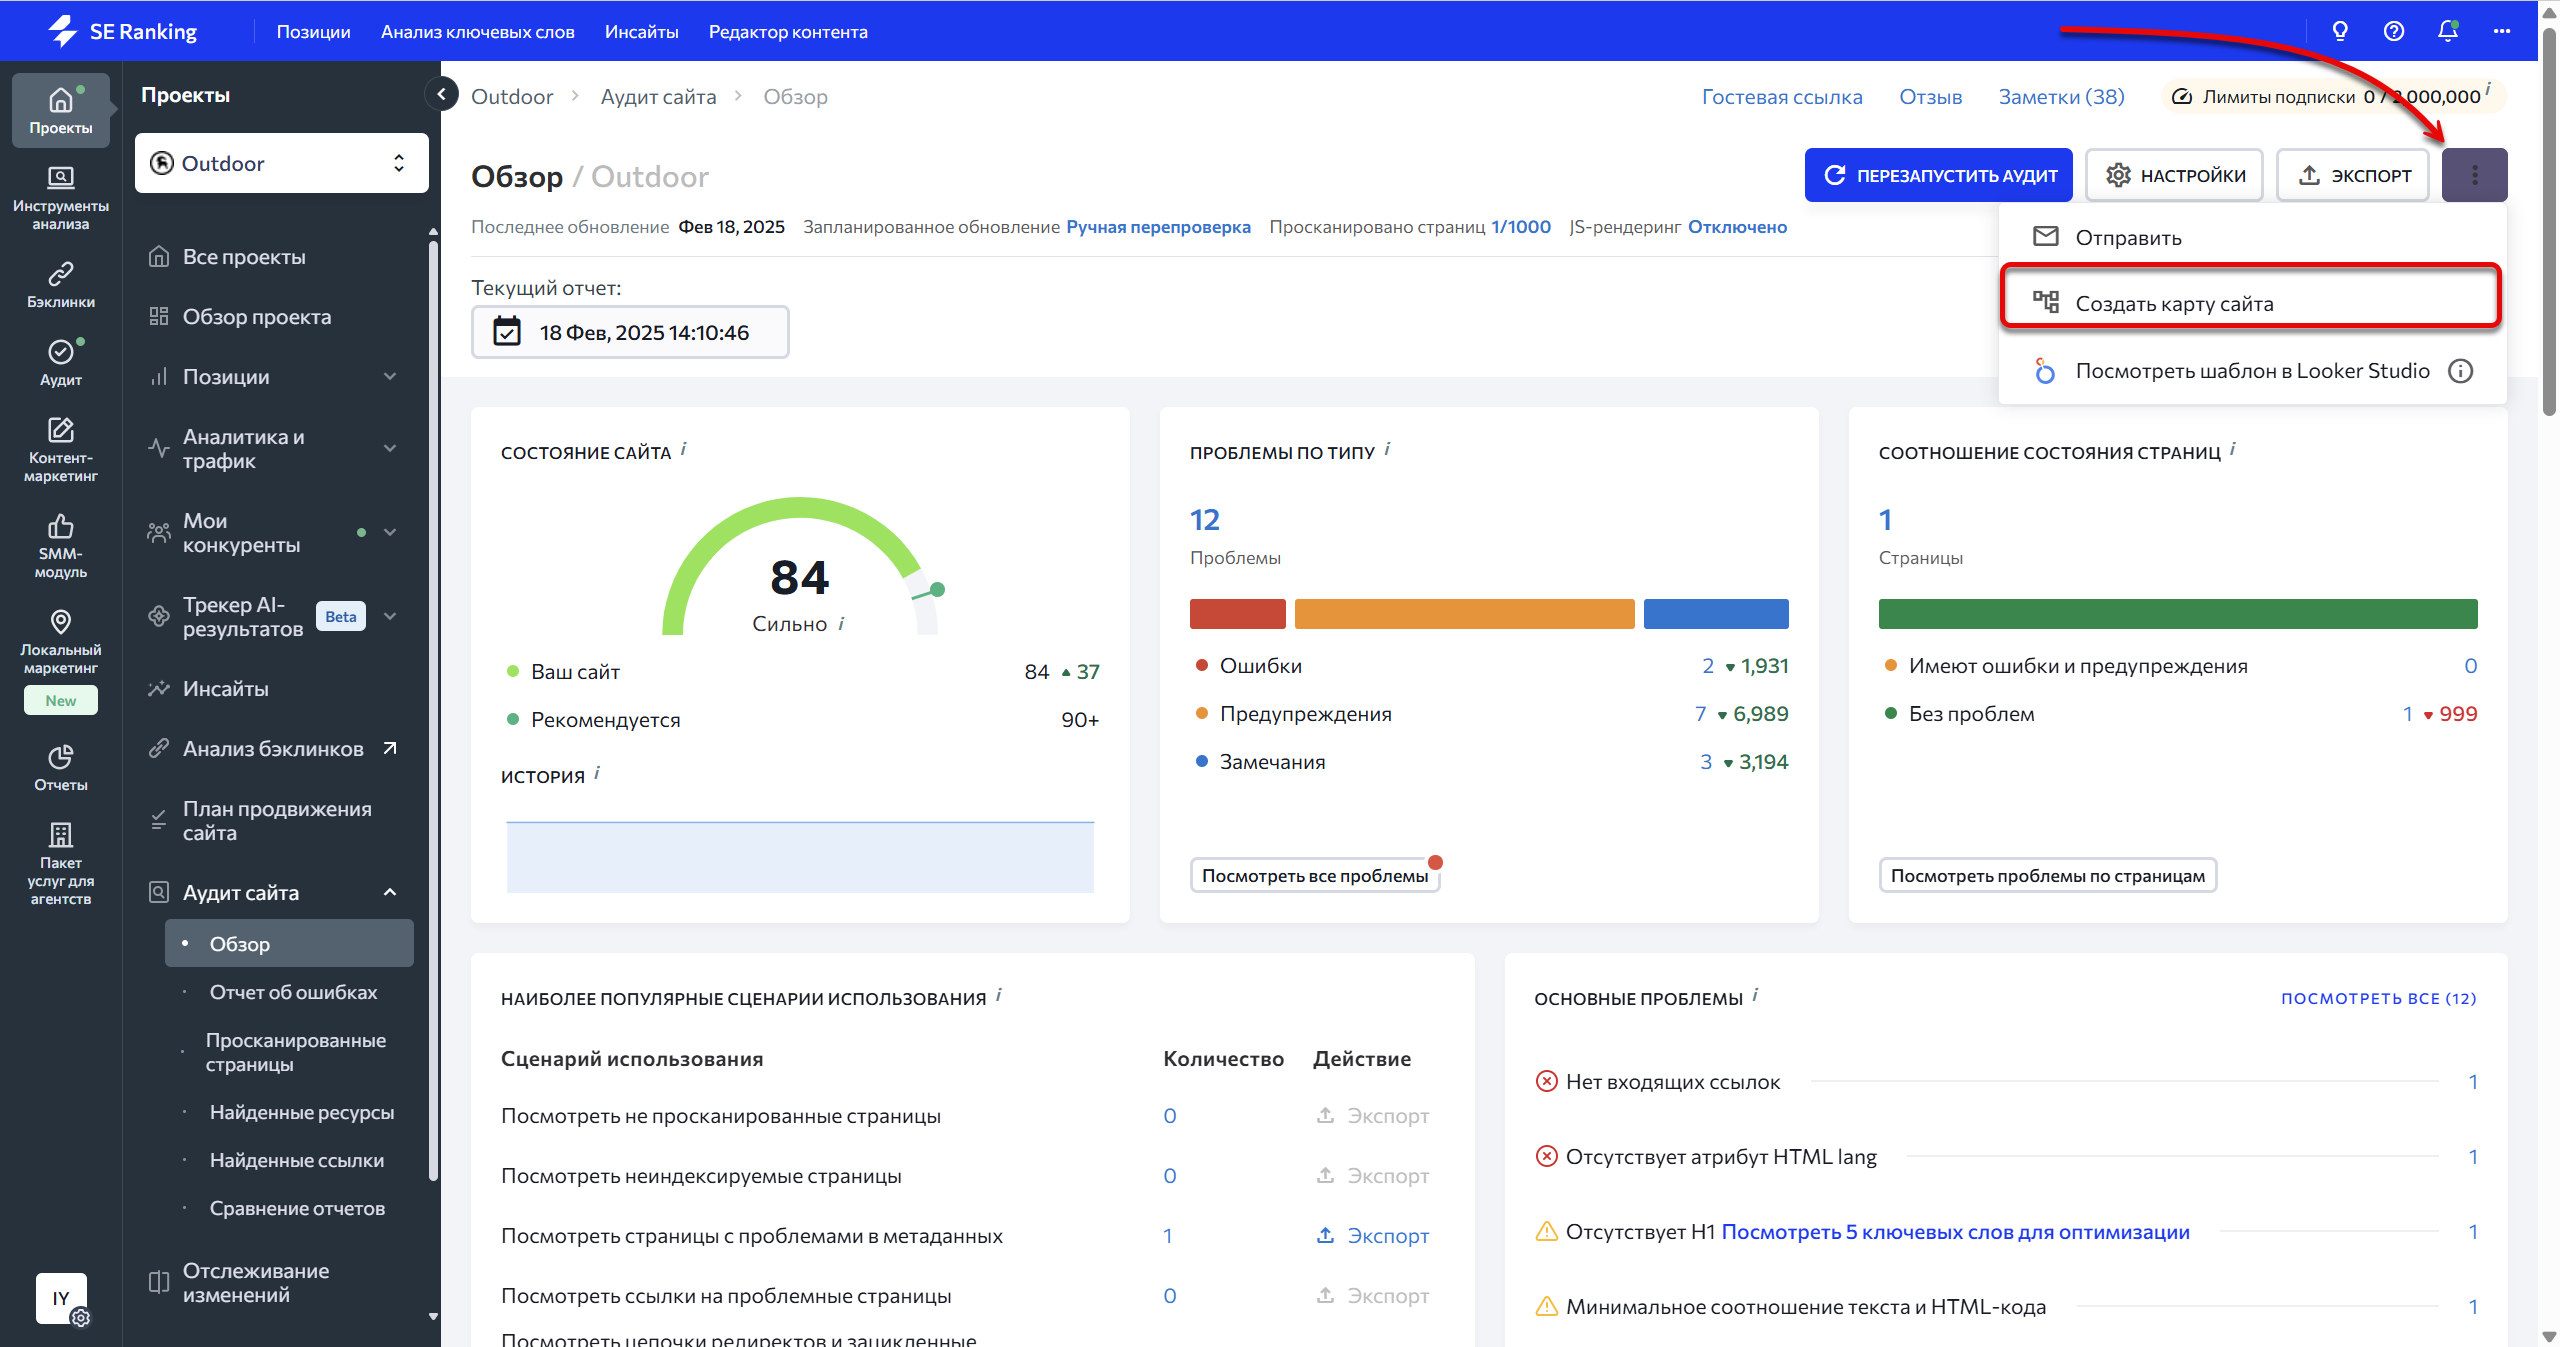Open the Audit sidebar icon
This screenshot has height=1347, width=2560.
61,362
